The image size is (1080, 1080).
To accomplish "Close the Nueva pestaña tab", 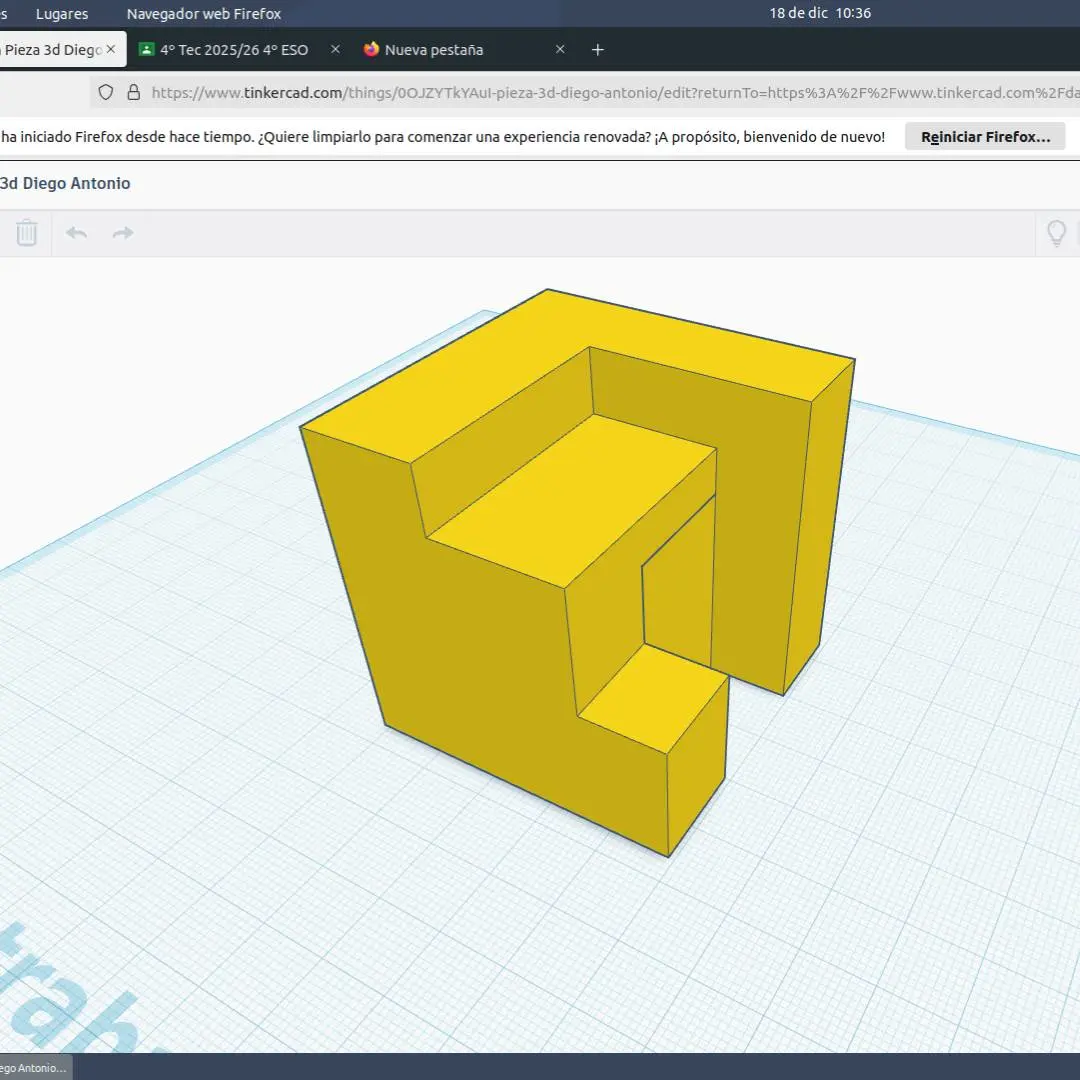I will (x=560, y=50).
